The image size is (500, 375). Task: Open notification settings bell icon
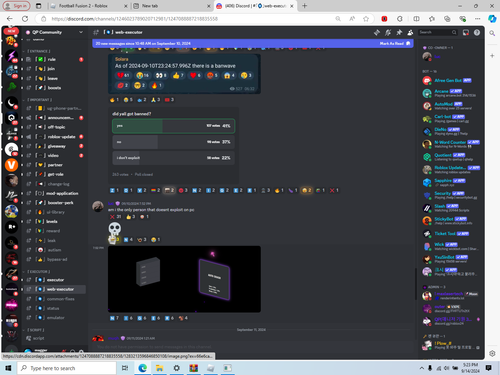click(388, 32)
